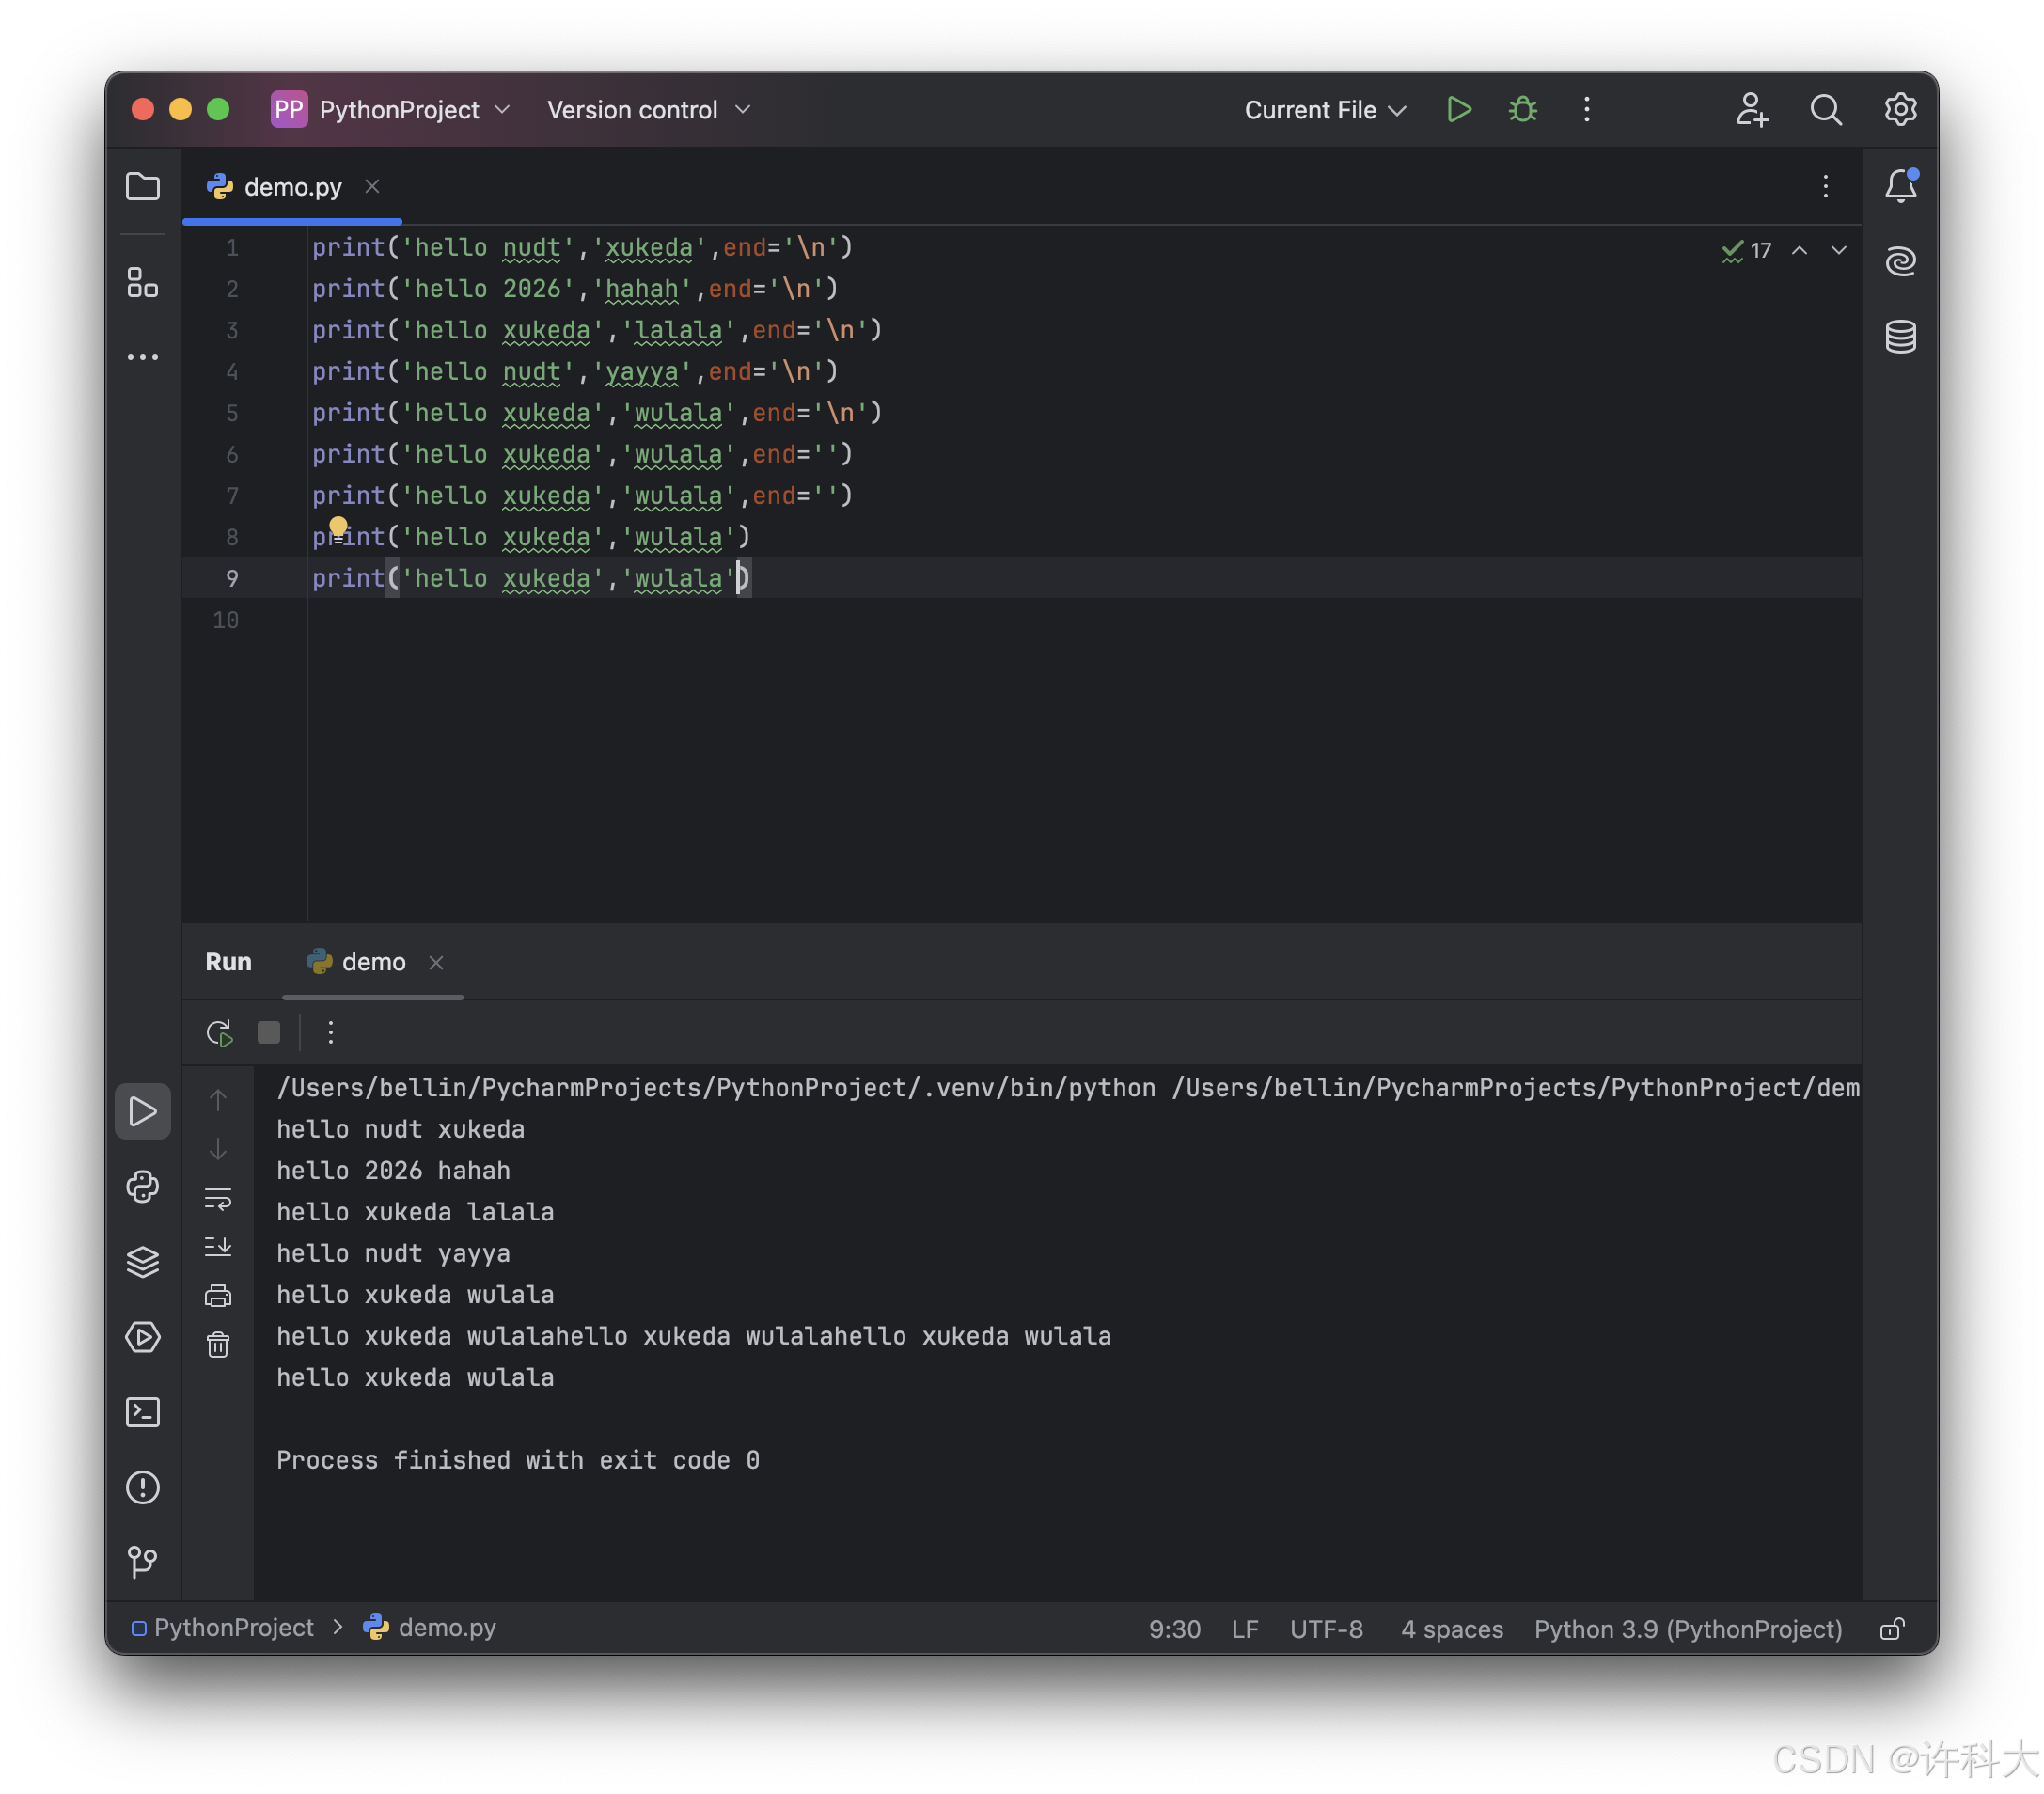
Task: Run the current file with green play icon
Action: 1459,109
